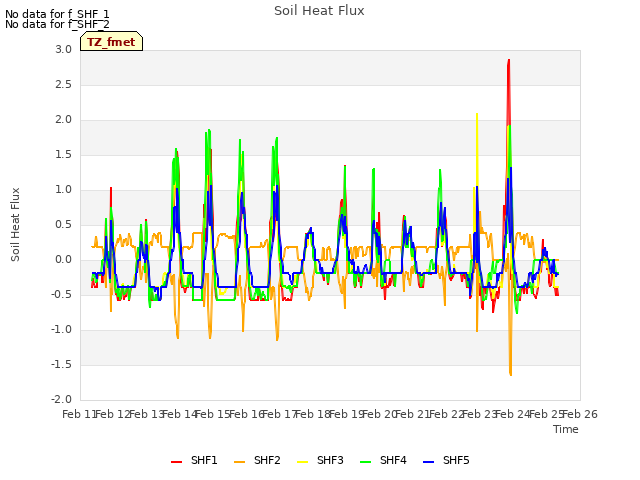Click the Feb 26 x-axis date label

(x=580, y=415)
